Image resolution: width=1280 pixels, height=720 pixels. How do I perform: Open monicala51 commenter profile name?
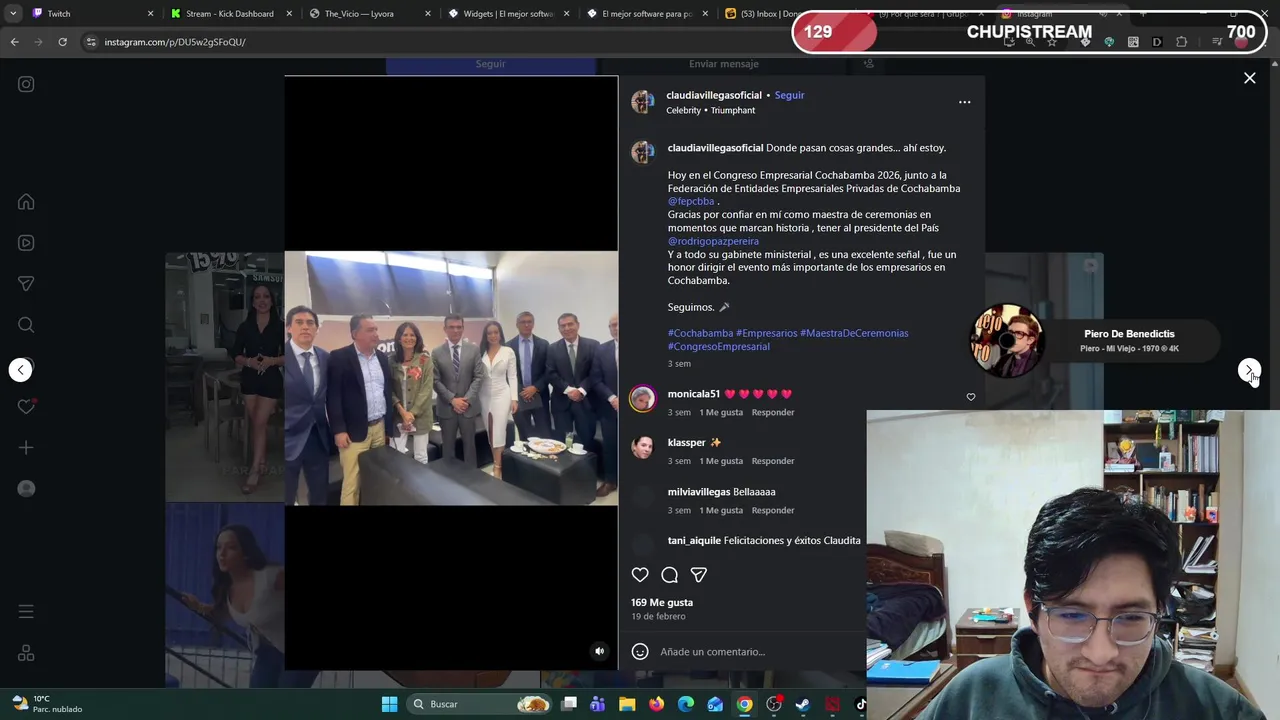click(x=694, y=394)
